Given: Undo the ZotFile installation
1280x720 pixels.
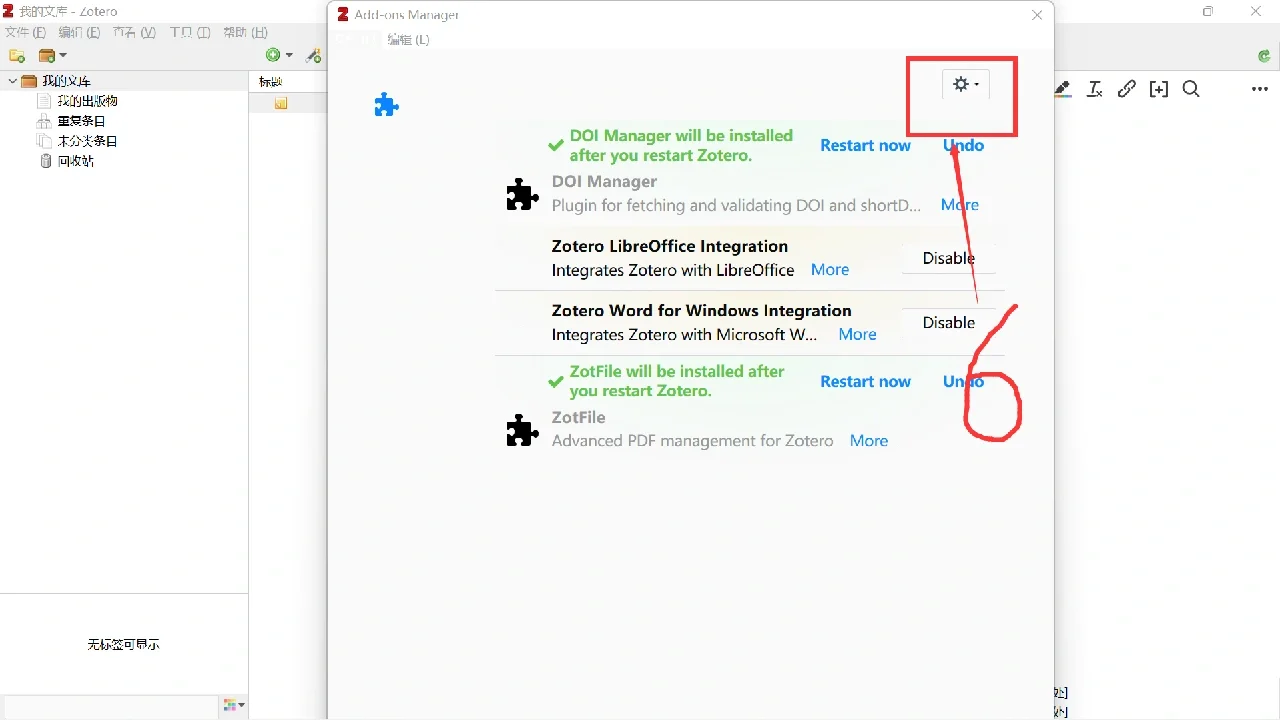Looking at the screenshot, I should 963,381.
